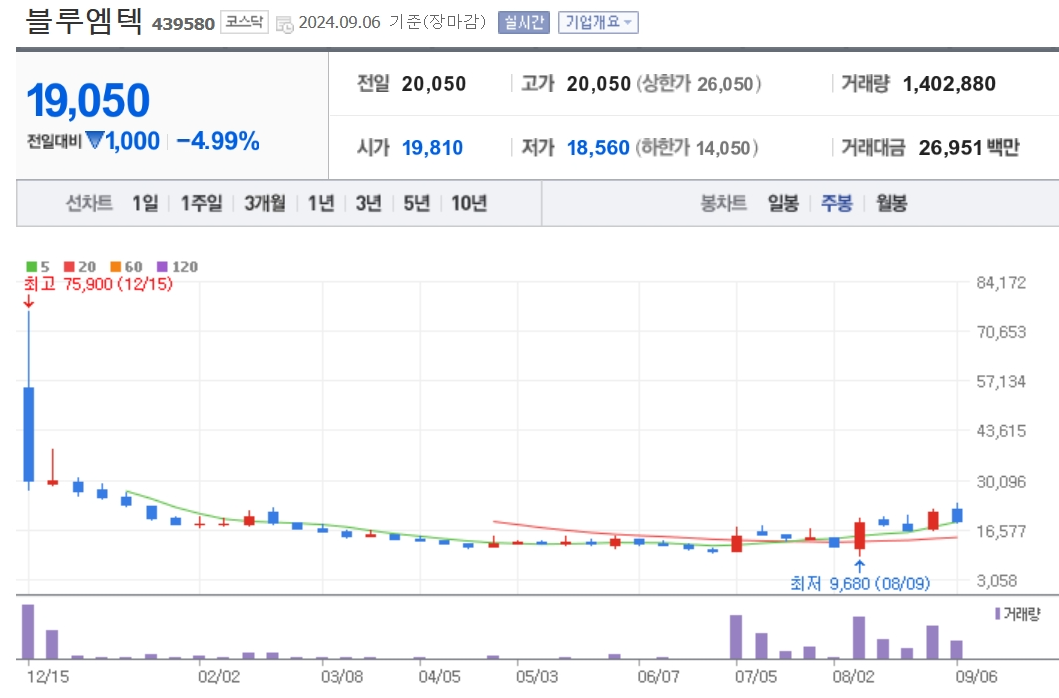
Task: Click the down triangle icon by 1,000
Action: click(95, 140)
